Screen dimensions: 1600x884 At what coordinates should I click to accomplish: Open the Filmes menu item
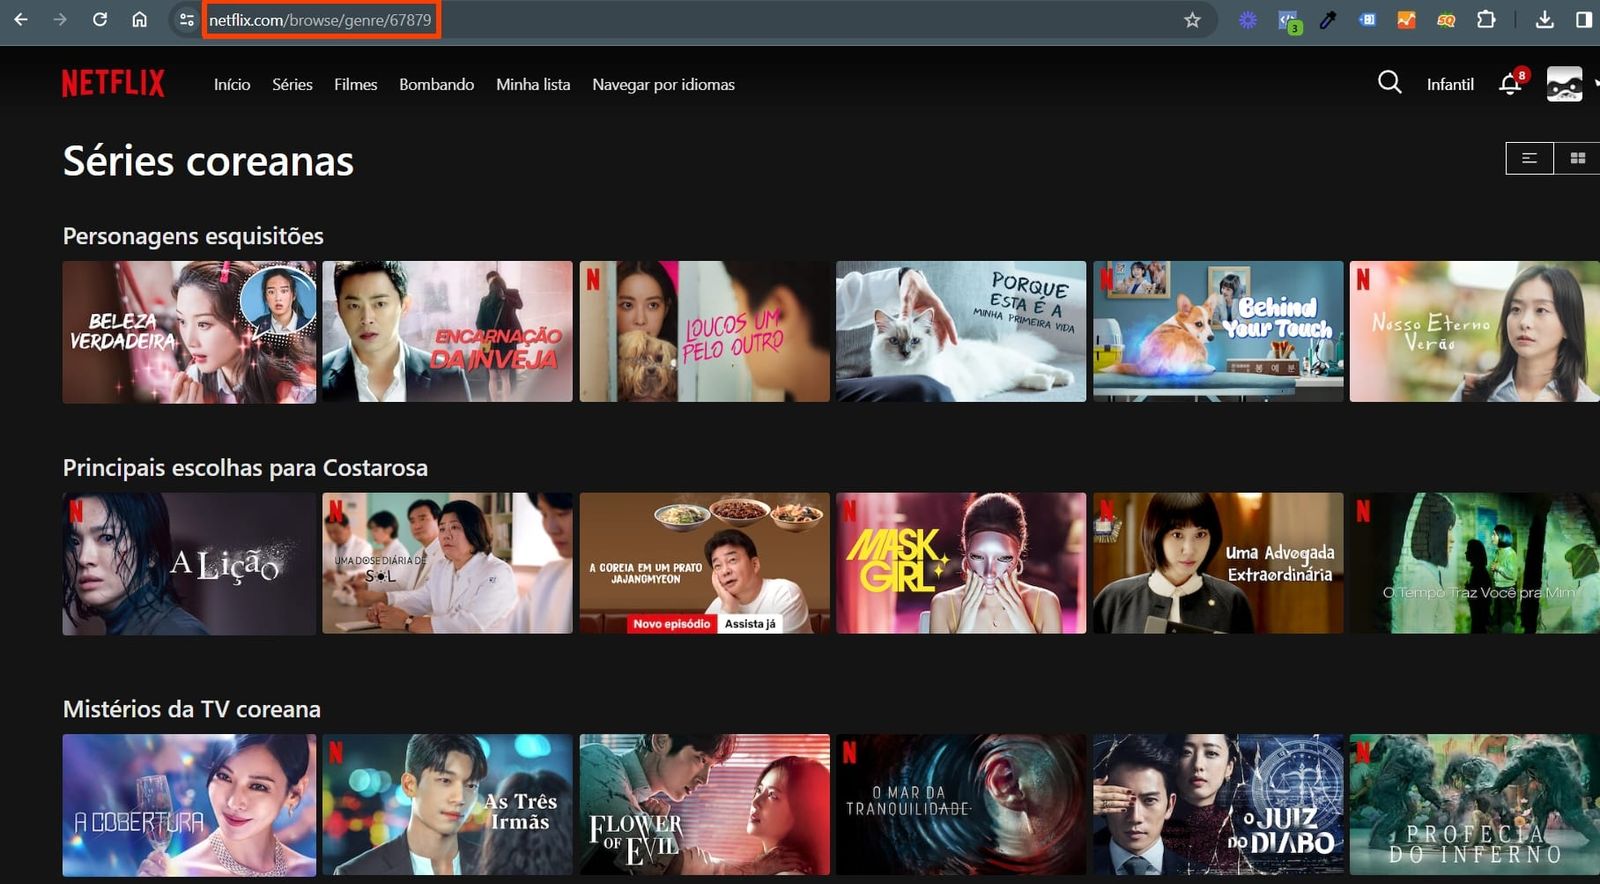(x=356, y=85)
